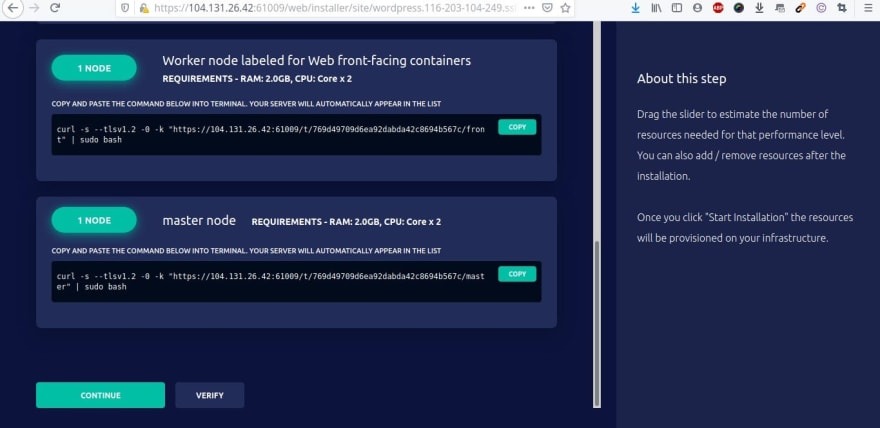880x428 pixels.
Task: Click the CONTINUE button
Action: pos(100,395)
